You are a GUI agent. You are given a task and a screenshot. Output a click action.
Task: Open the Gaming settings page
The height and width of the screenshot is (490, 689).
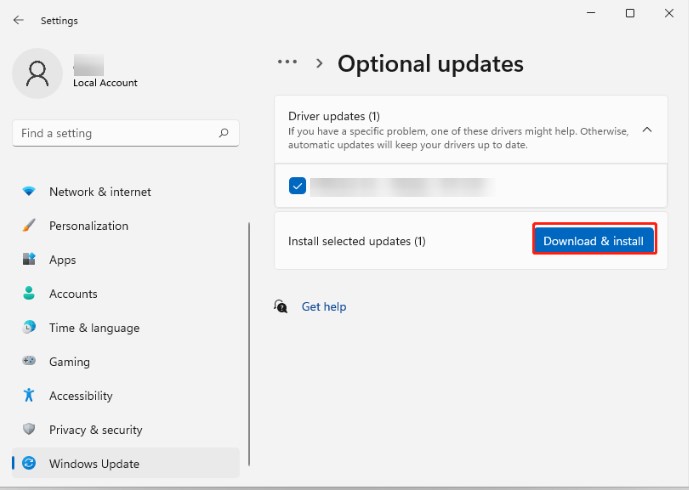[x=69, y=362]
